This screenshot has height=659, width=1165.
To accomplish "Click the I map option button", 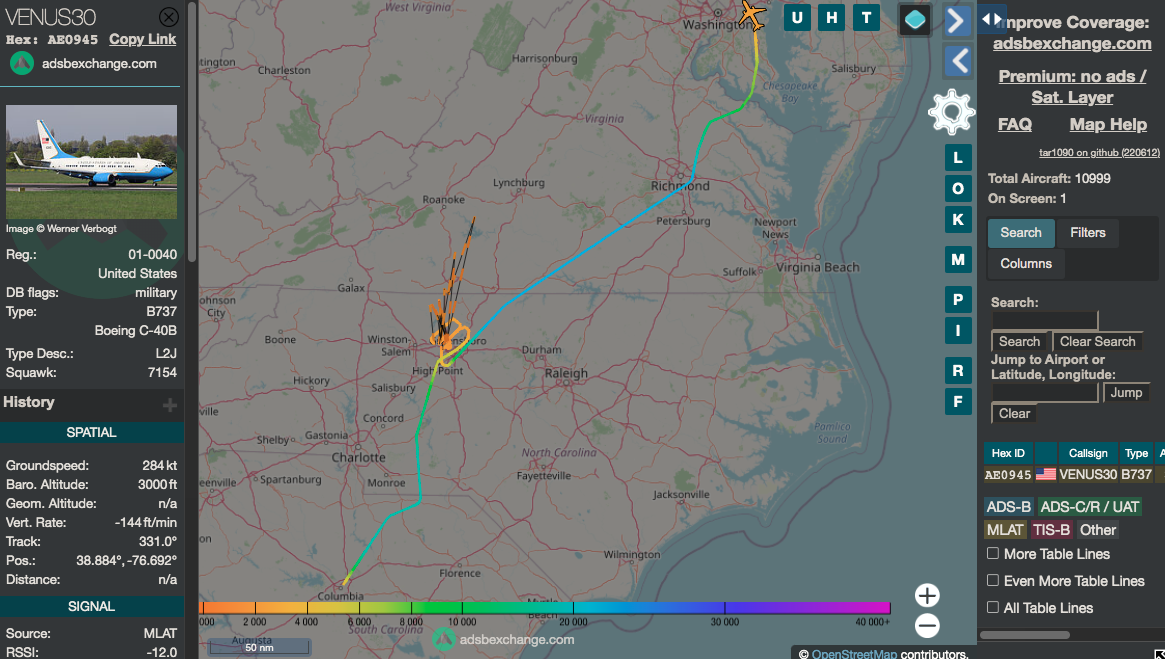I will 958,331.
